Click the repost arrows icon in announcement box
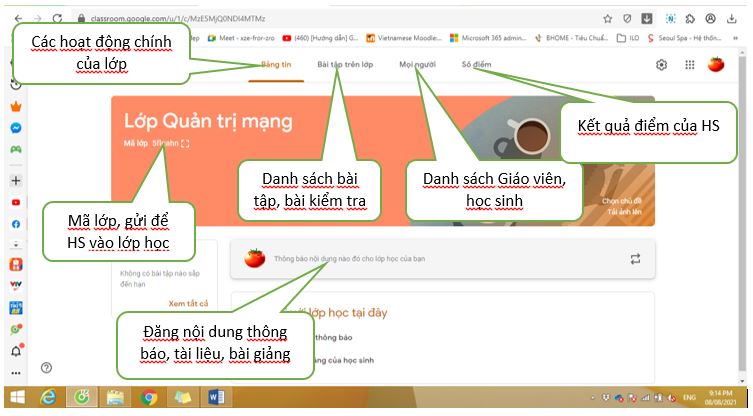This screenshot has height=416, width=753. [634, 259]
